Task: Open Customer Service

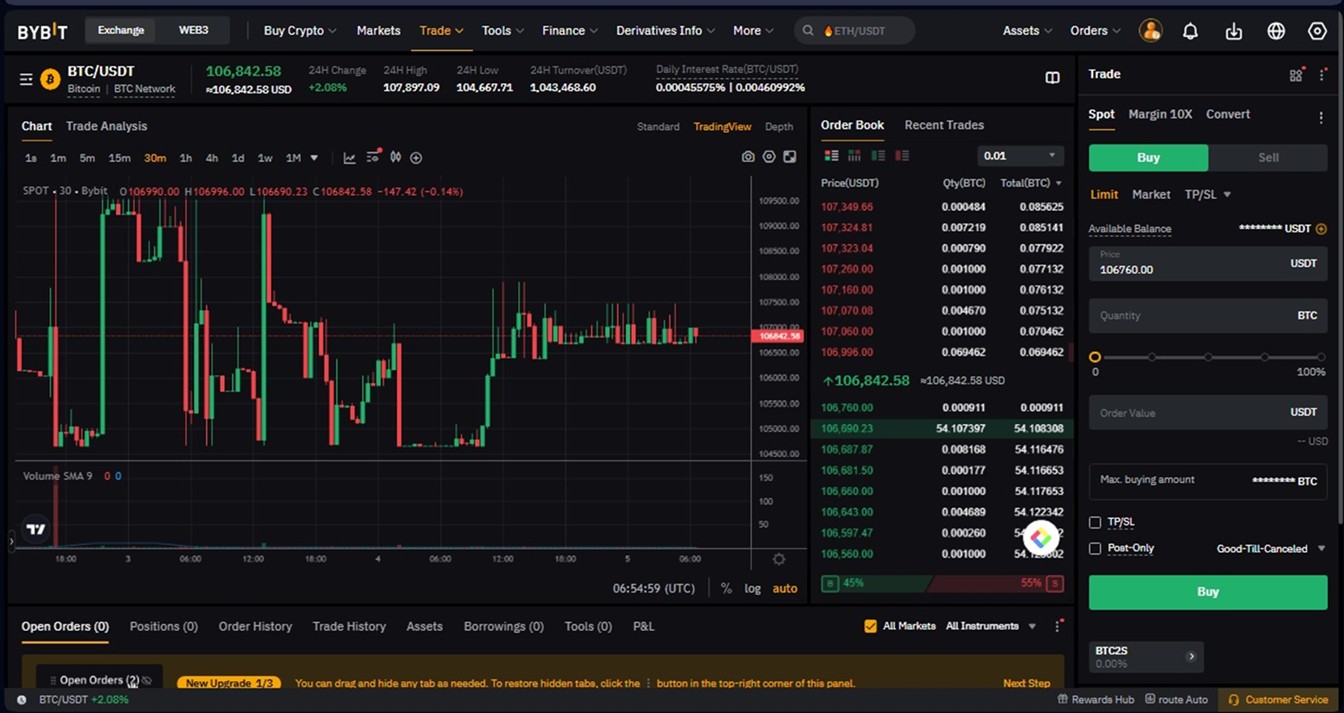Action: pyautogui.click(x=1278, y=700)
